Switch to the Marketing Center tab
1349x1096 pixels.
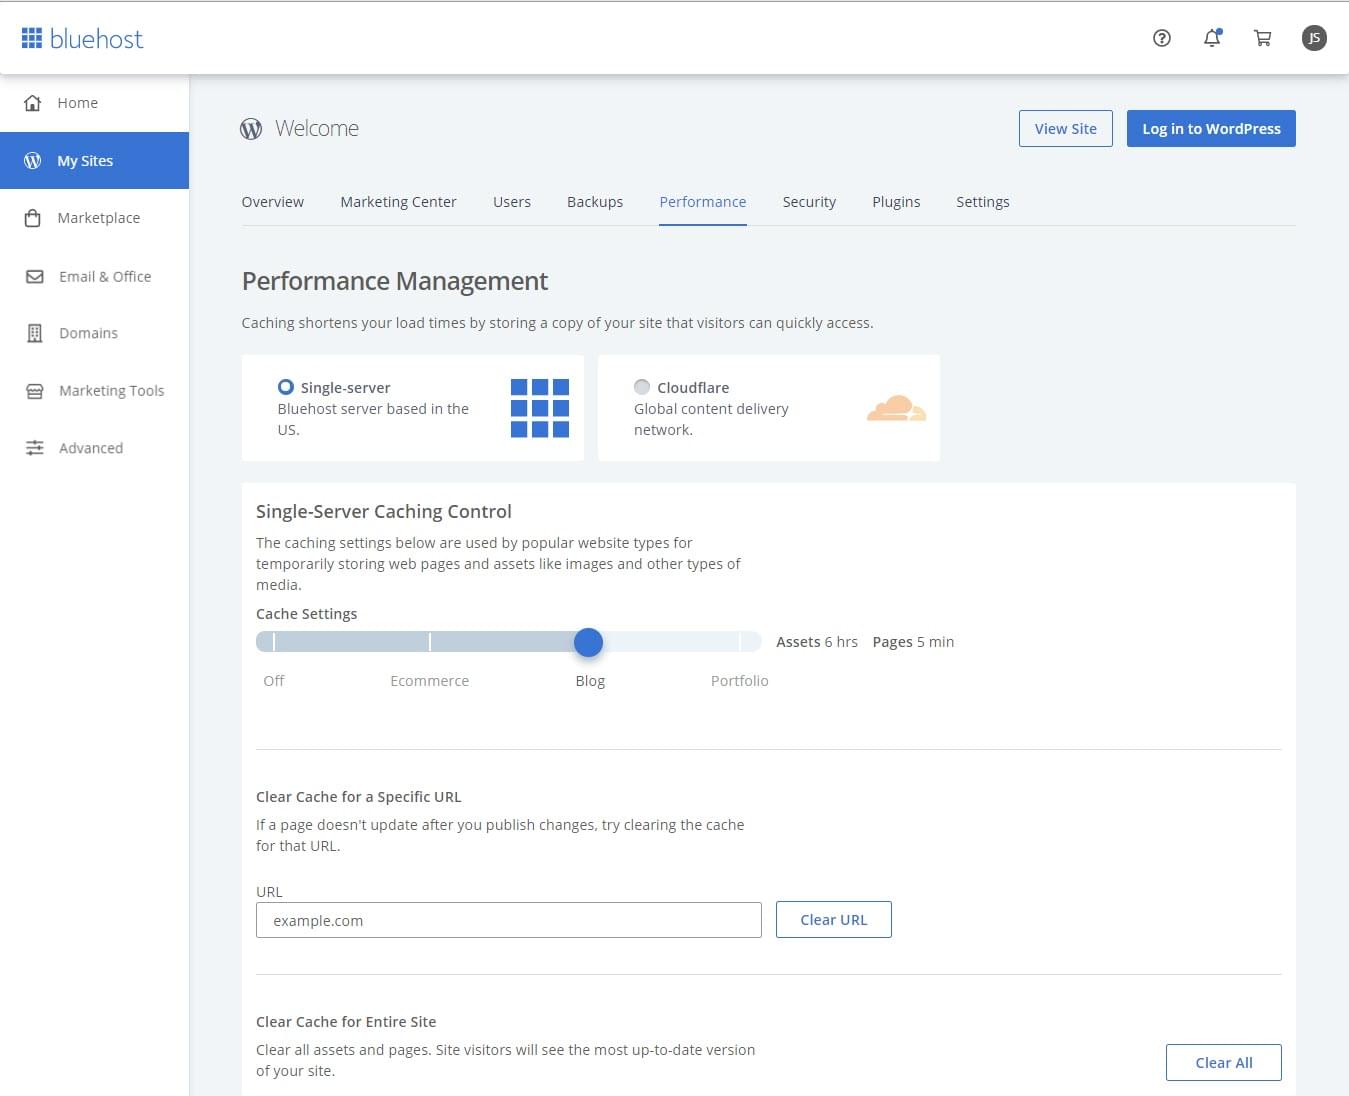tap(398, 202)
